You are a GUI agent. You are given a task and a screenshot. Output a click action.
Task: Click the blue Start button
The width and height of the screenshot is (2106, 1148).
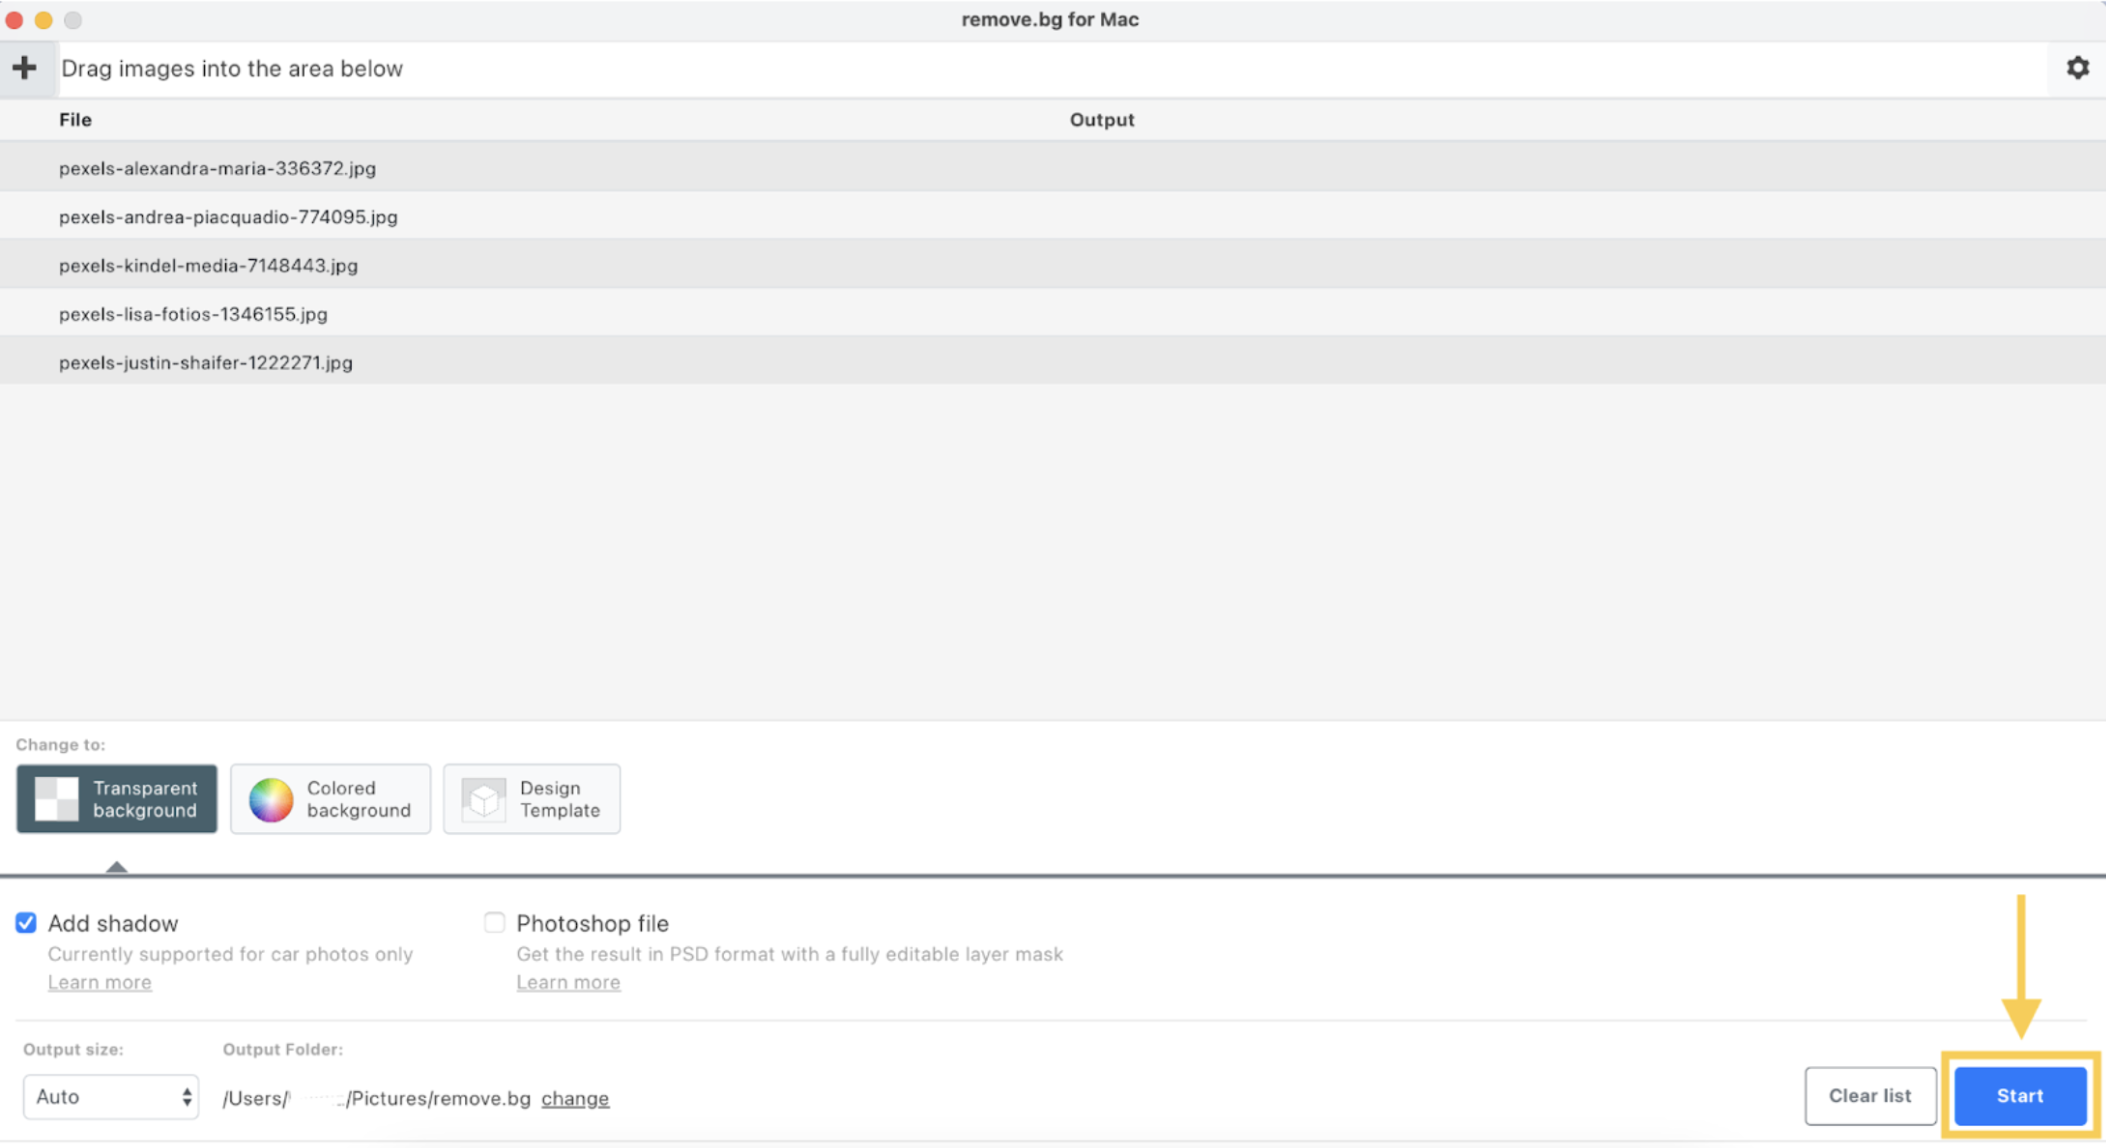coord(2020,1096)
